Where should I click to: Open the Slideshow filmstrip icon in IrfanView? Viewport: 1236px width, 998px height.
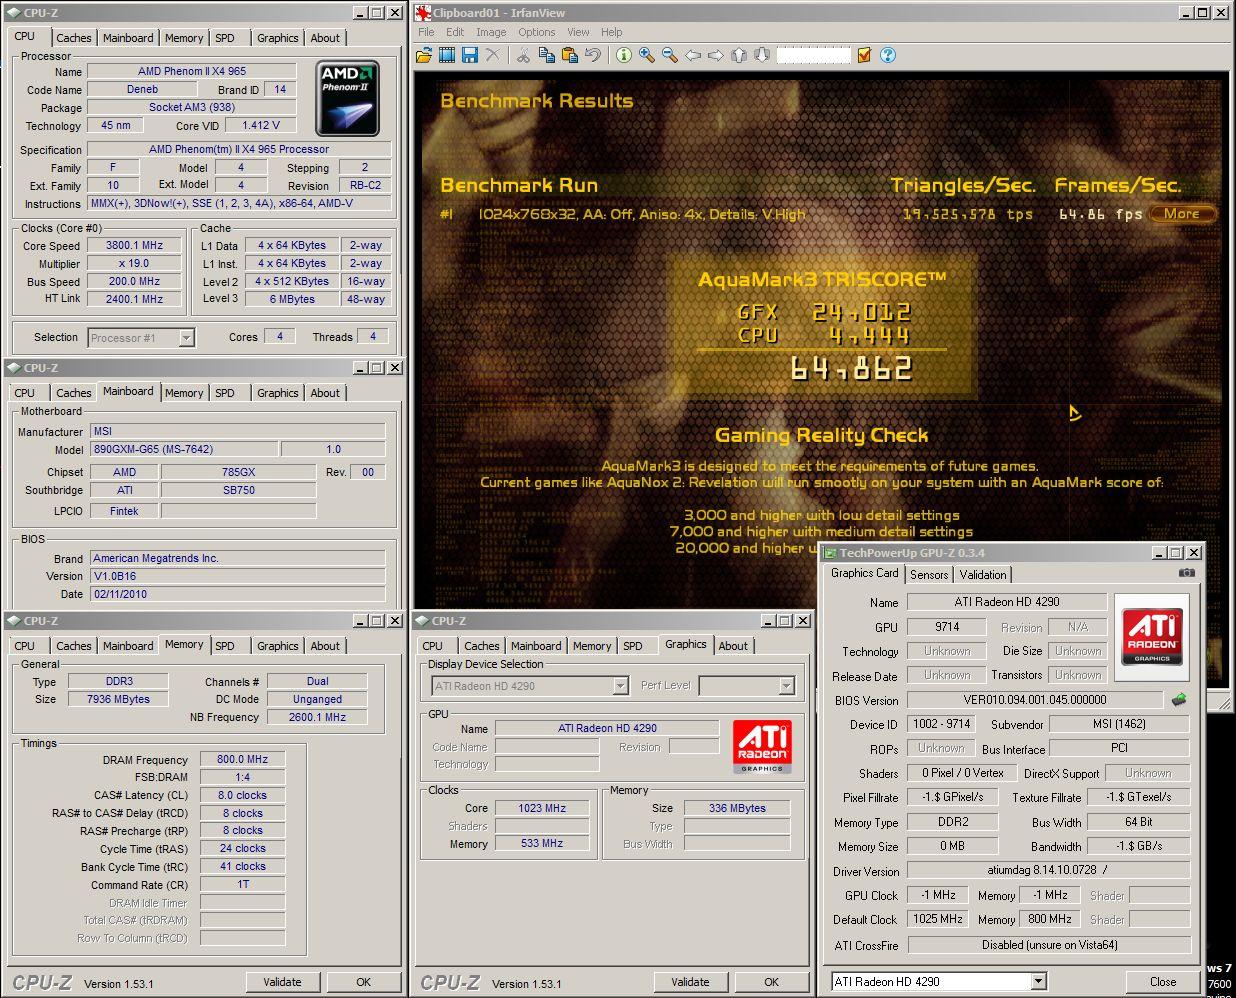447,55
